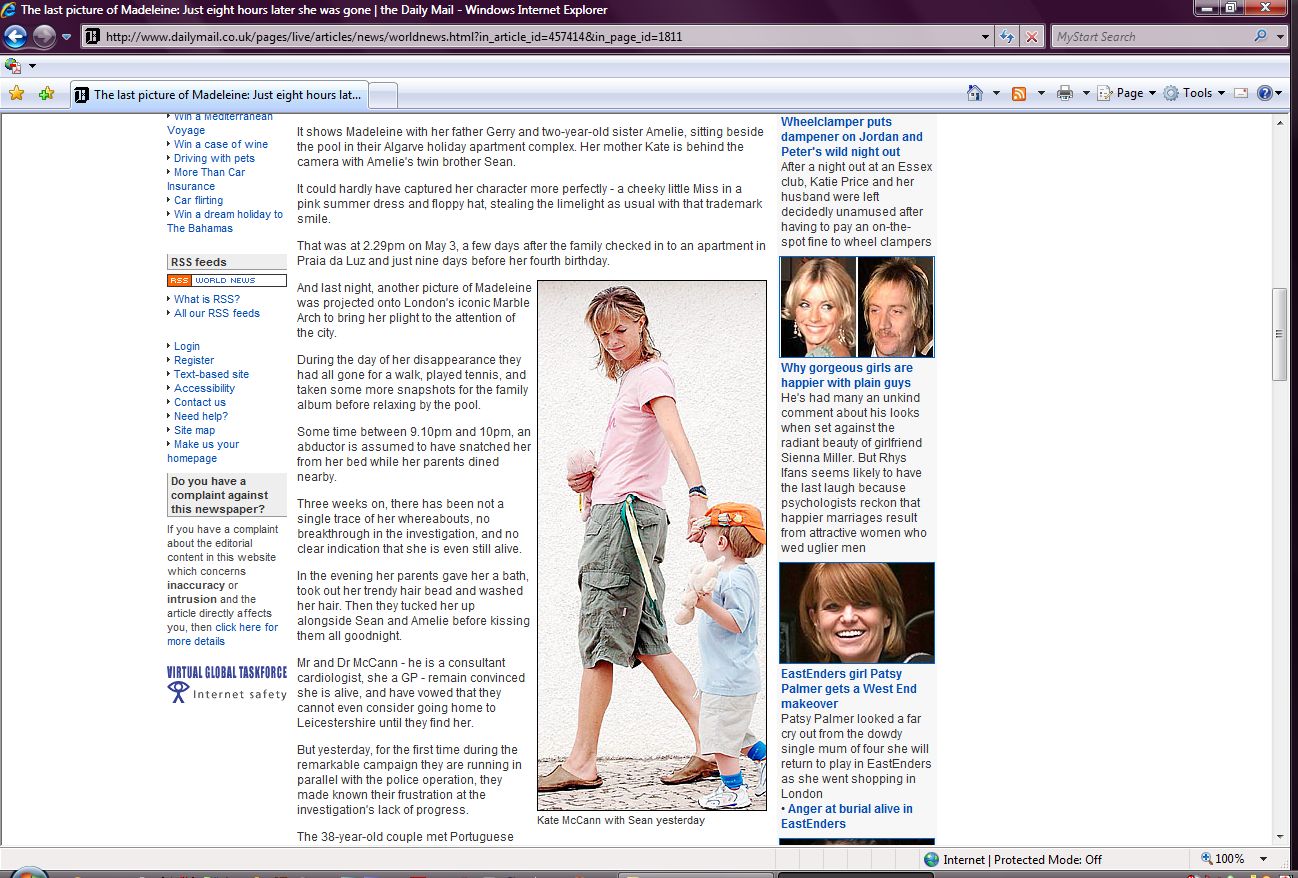
Task: Click the Home icon in command bar
Action: click(x=975, y=93)
